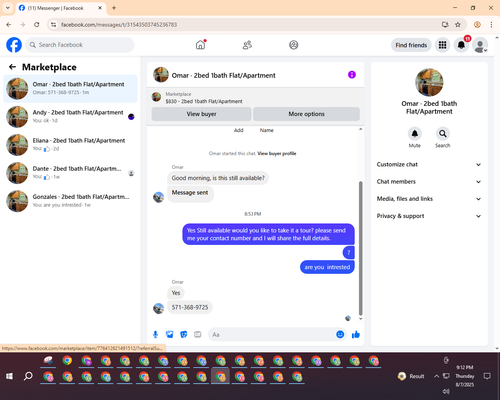Image resolution: width=500 pixels, height=400 pixels.
Task: Open the browser tab search dropdown
Action: pos(8,8)
